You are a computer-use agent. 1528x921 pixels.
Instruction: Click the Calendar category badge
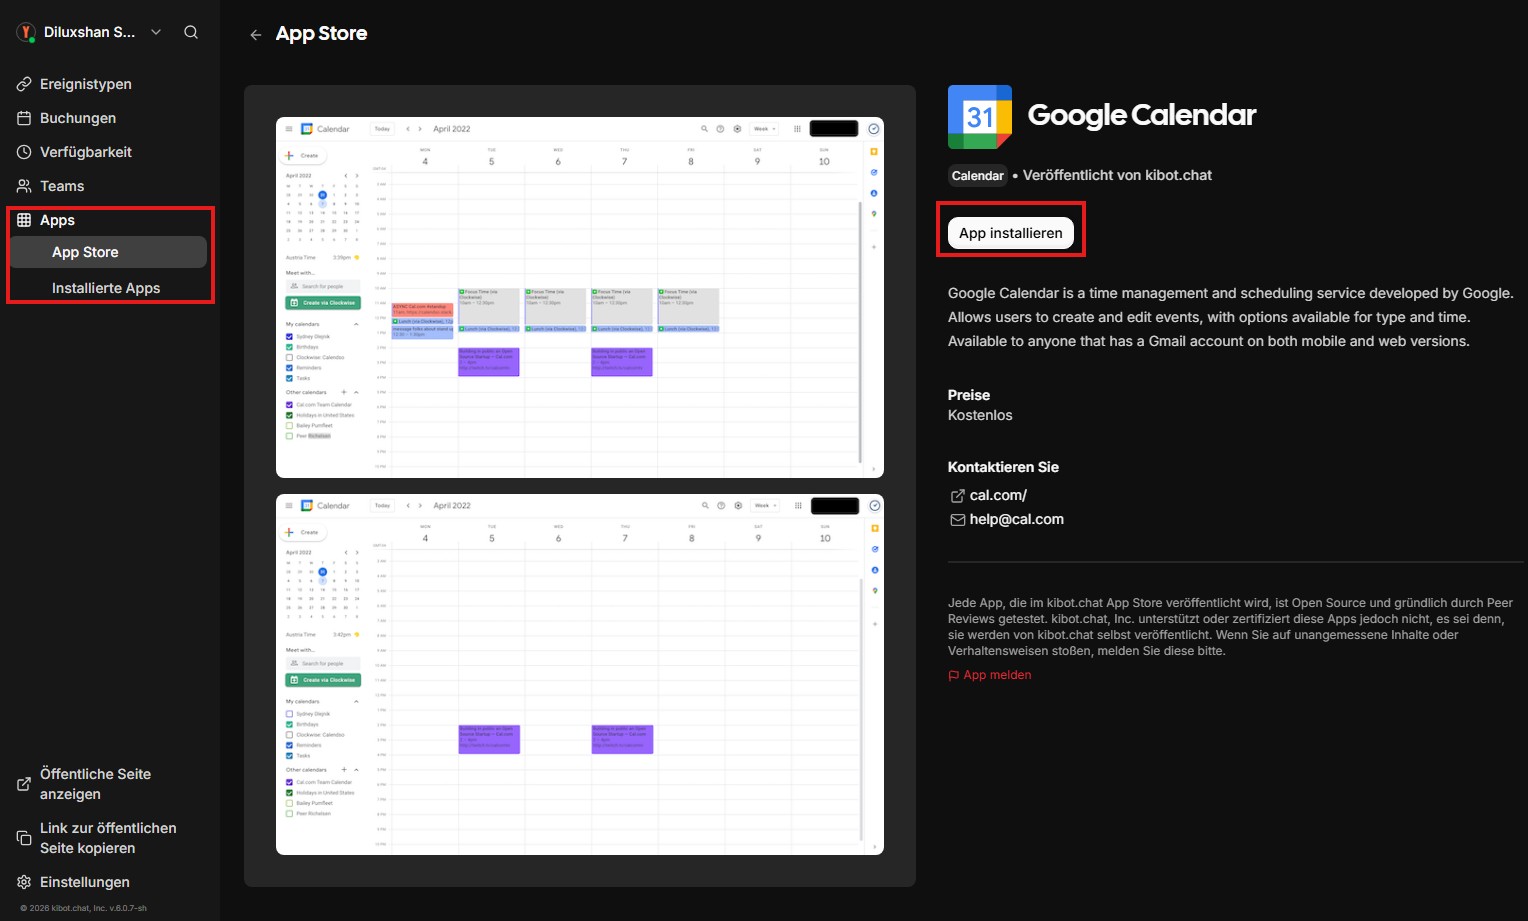point(977,176)
